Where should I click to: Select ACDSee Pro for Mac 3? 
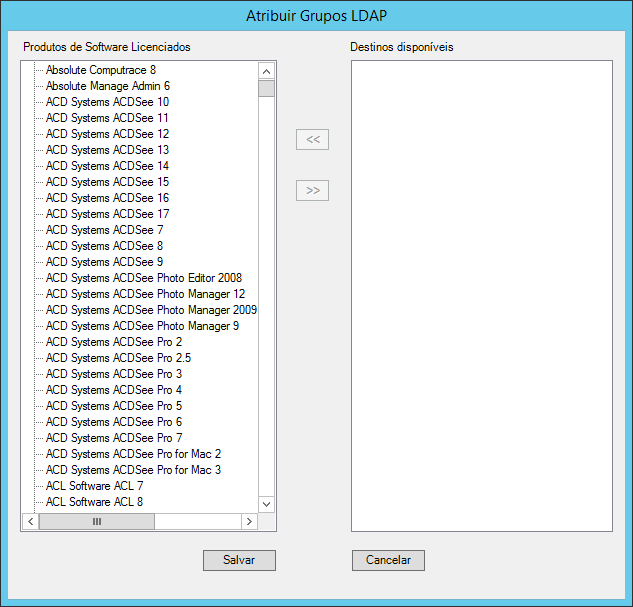134,470
